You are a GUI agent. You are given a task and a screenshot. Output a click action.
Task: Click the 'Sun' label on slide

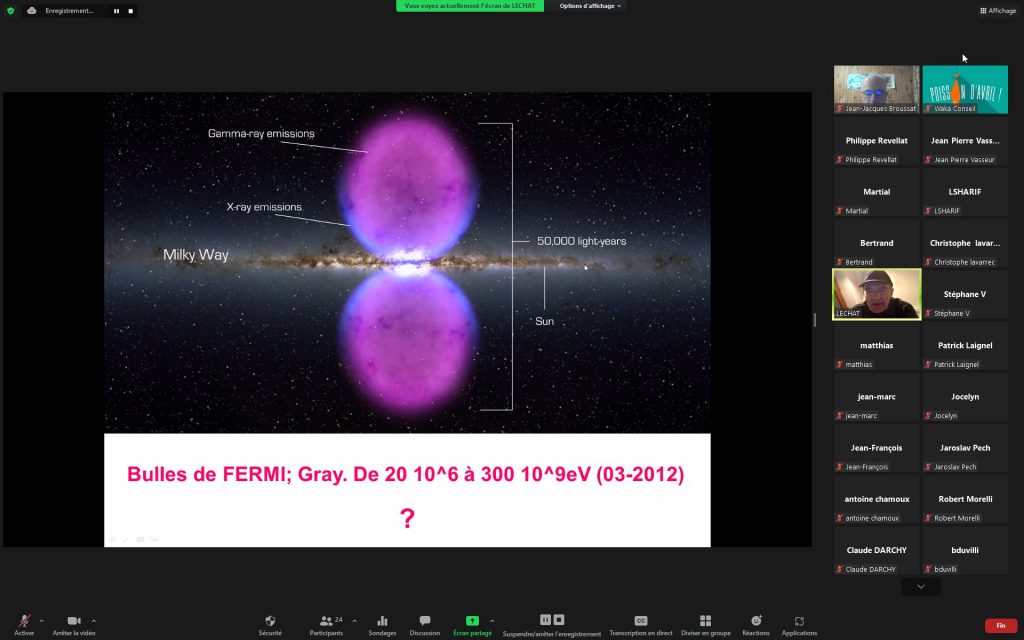545,321
